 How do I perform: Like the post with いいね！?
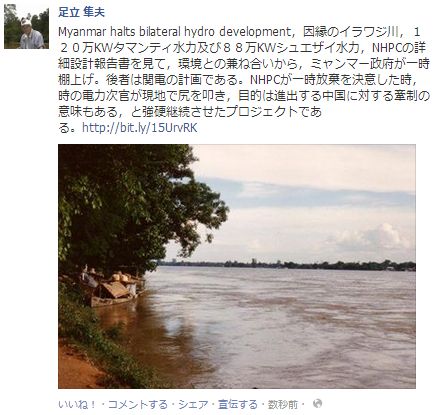coord(77,404)
